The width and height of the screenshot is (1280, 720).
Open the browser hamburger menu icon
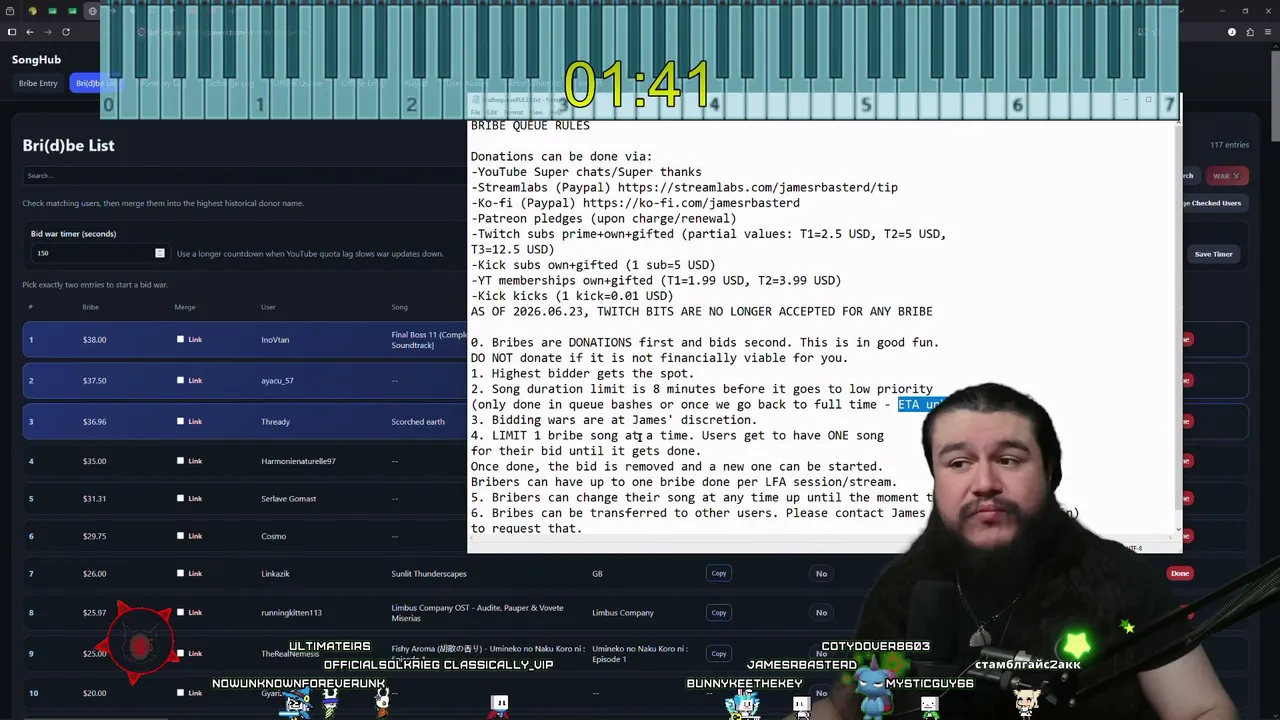coord(1268,32)
